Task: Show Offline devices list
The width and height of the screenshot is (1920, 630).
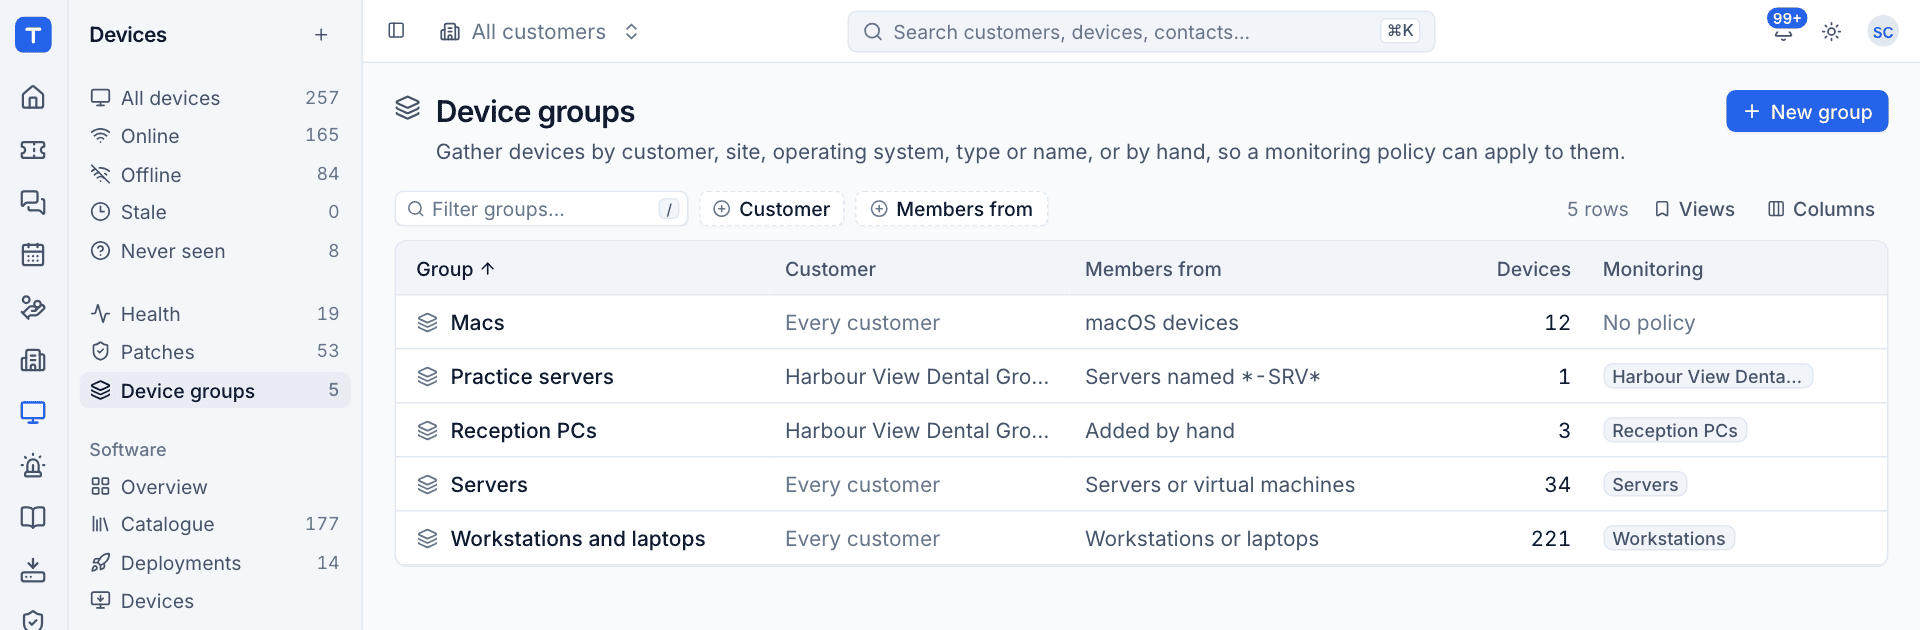Action: pos(215,175)
